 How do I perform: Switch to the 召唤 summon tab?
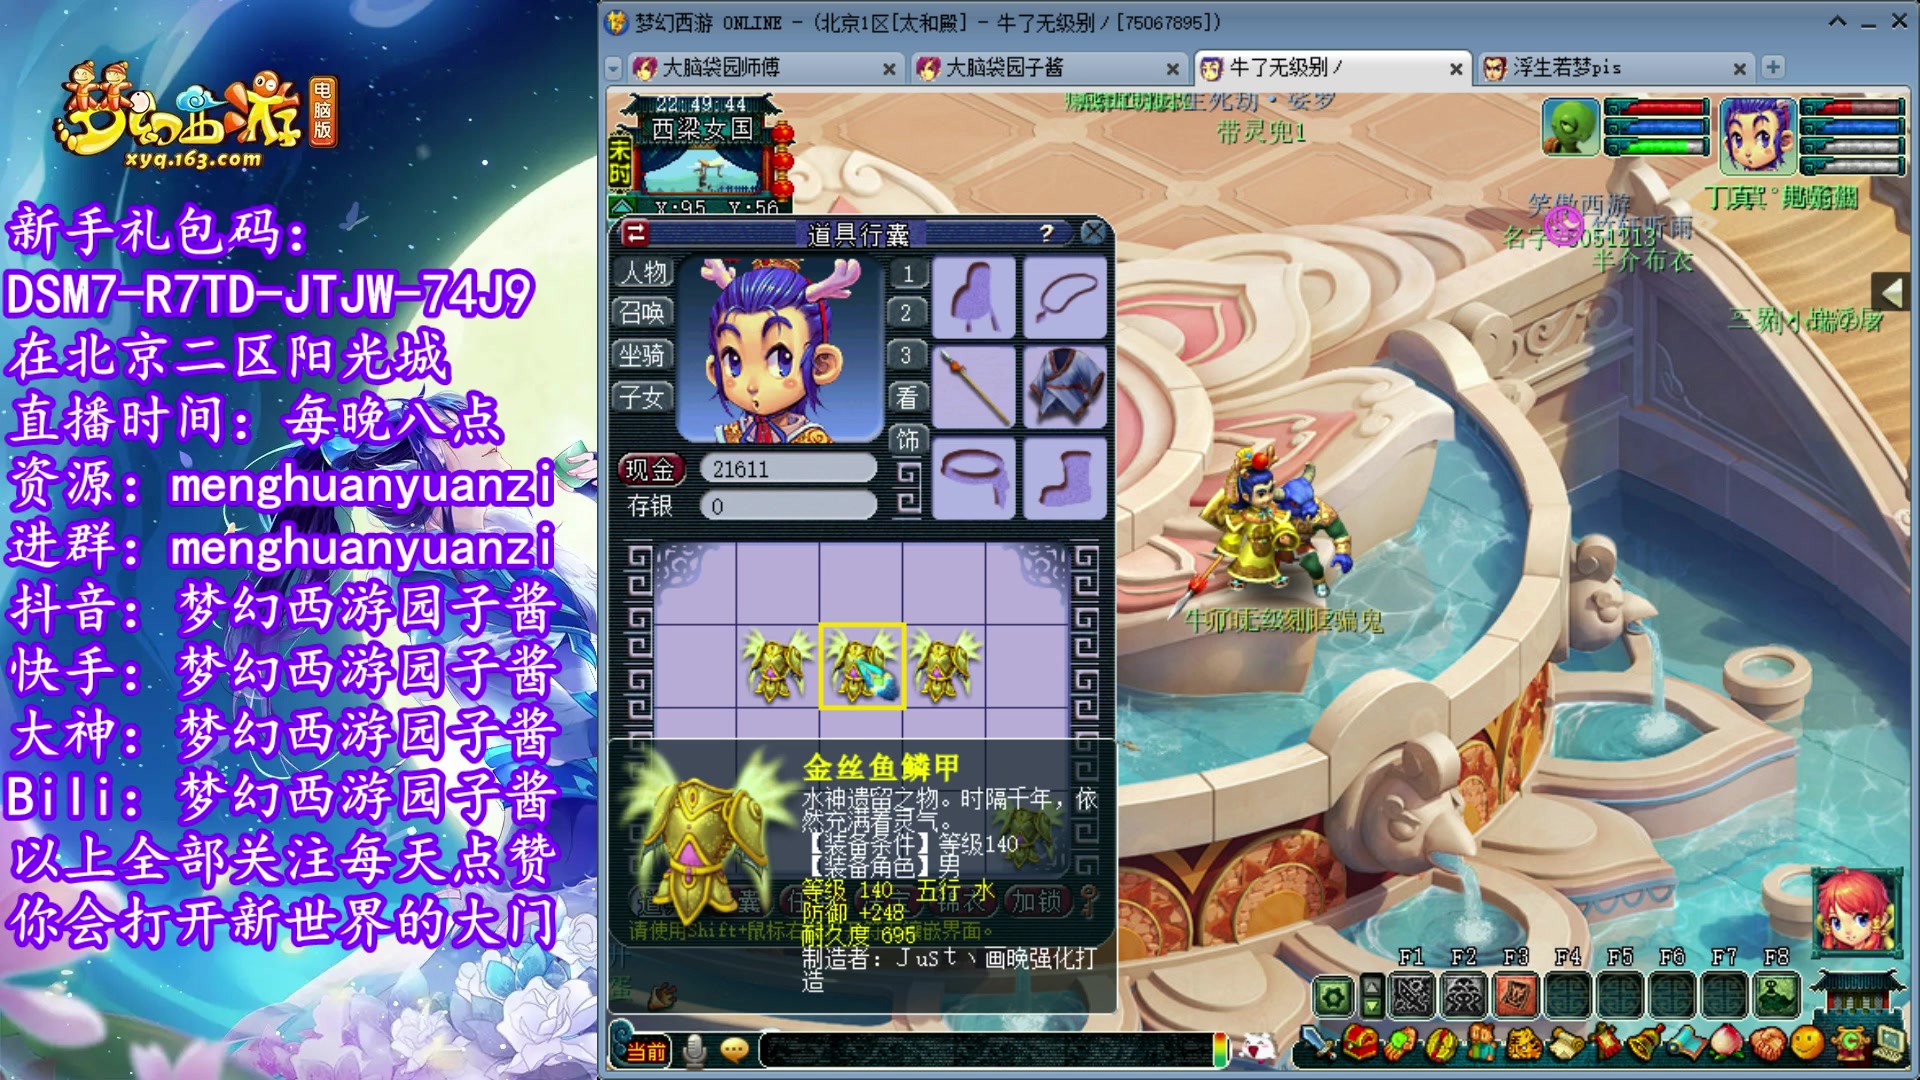643,313
